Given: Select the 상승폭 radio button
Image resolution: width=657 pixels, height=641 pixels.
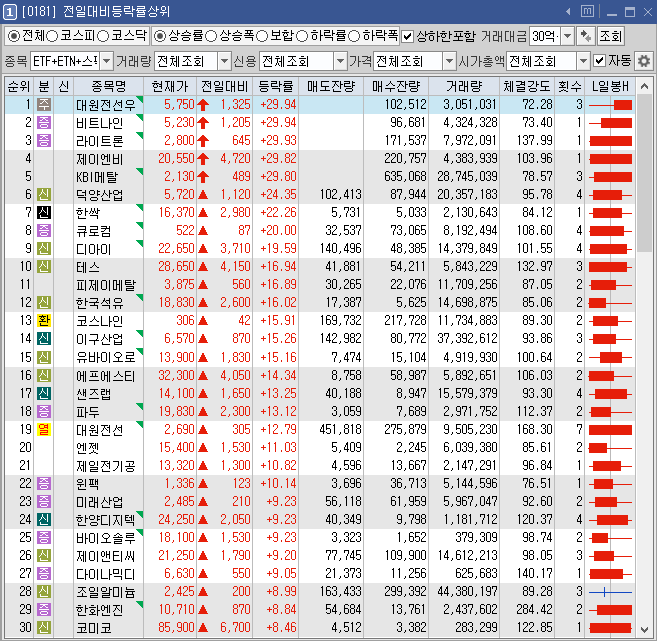Looking at the screenshot, I should pos(212,36).
